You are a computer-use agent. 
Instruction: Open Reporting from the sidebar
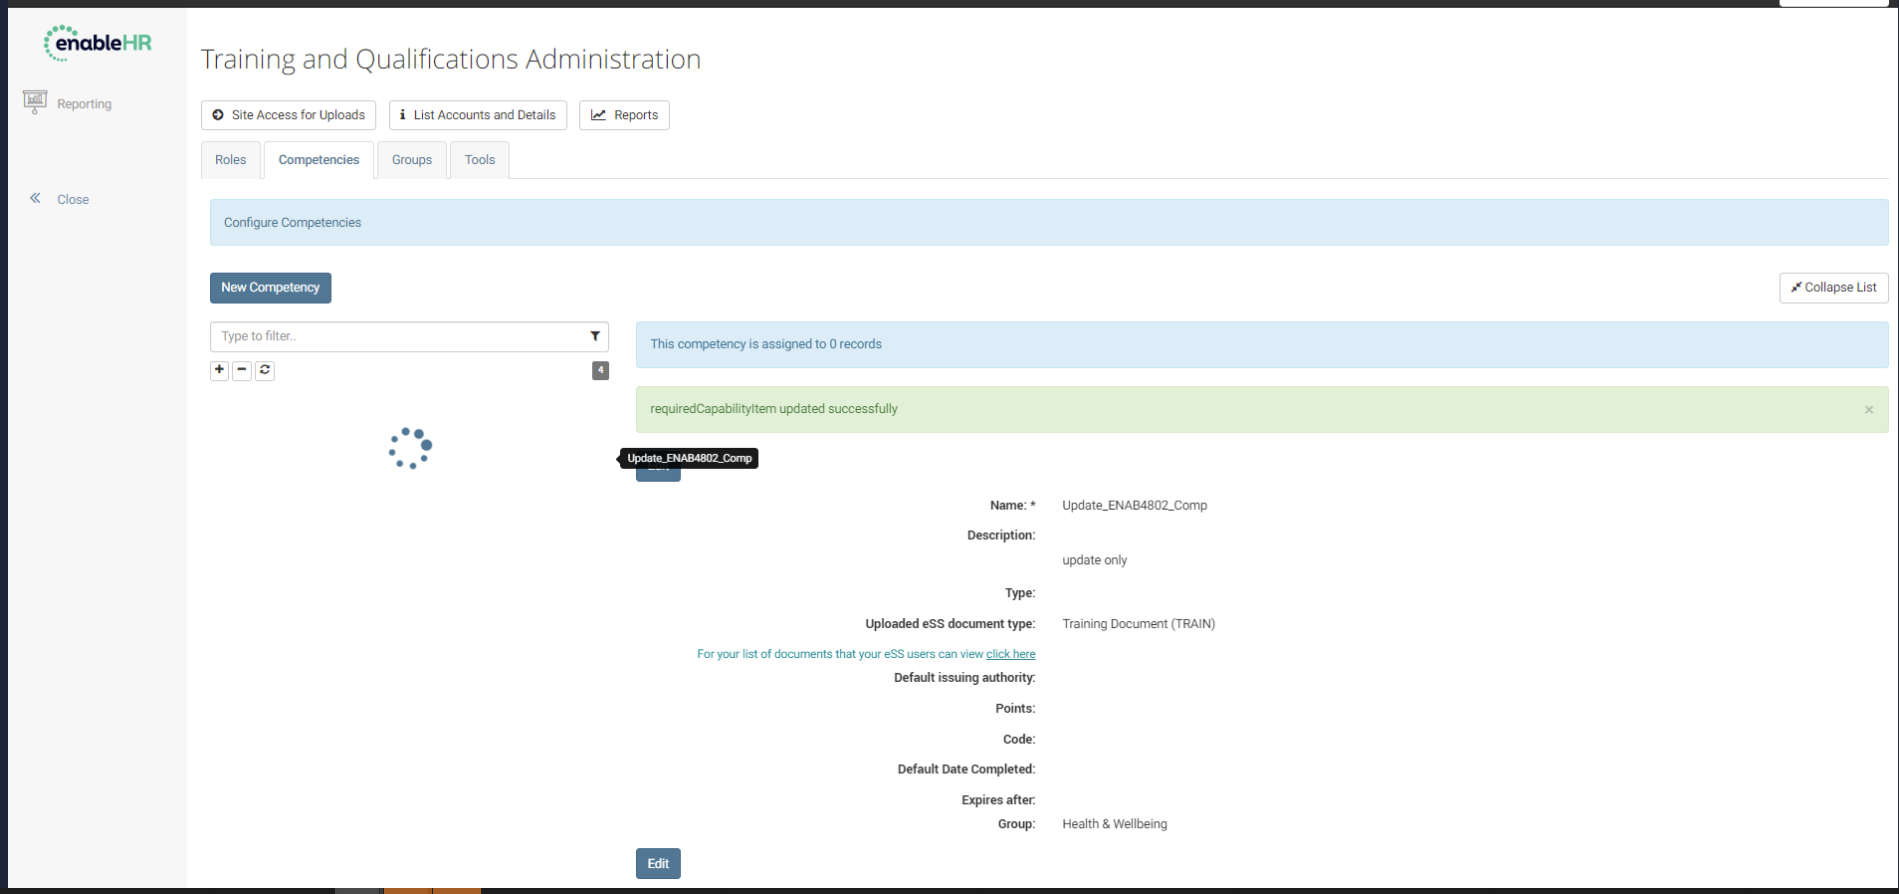(68, 103)
